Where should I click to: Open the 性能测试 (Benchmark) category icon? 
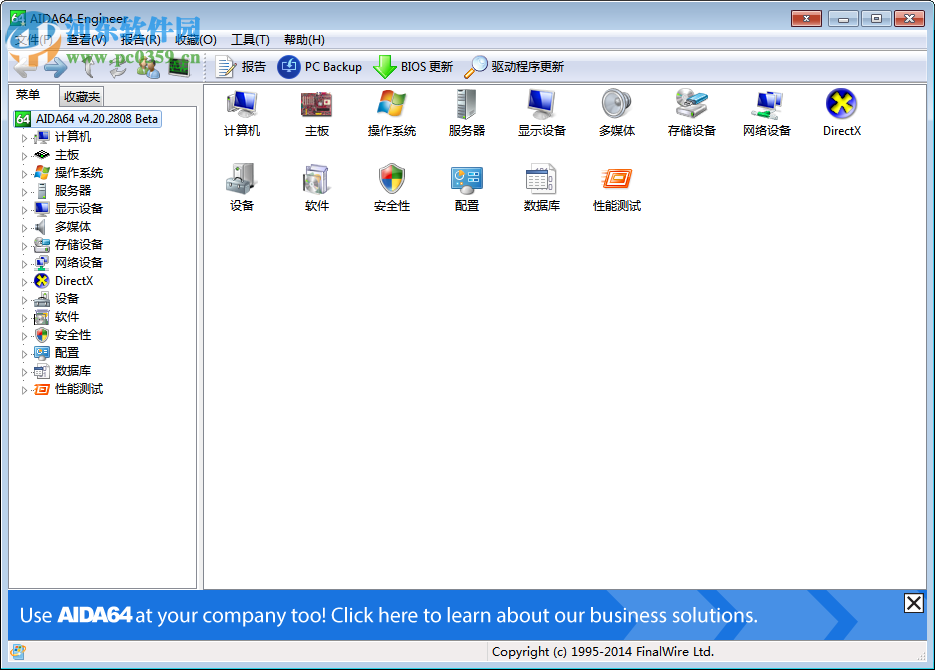[x=617, y=188]
